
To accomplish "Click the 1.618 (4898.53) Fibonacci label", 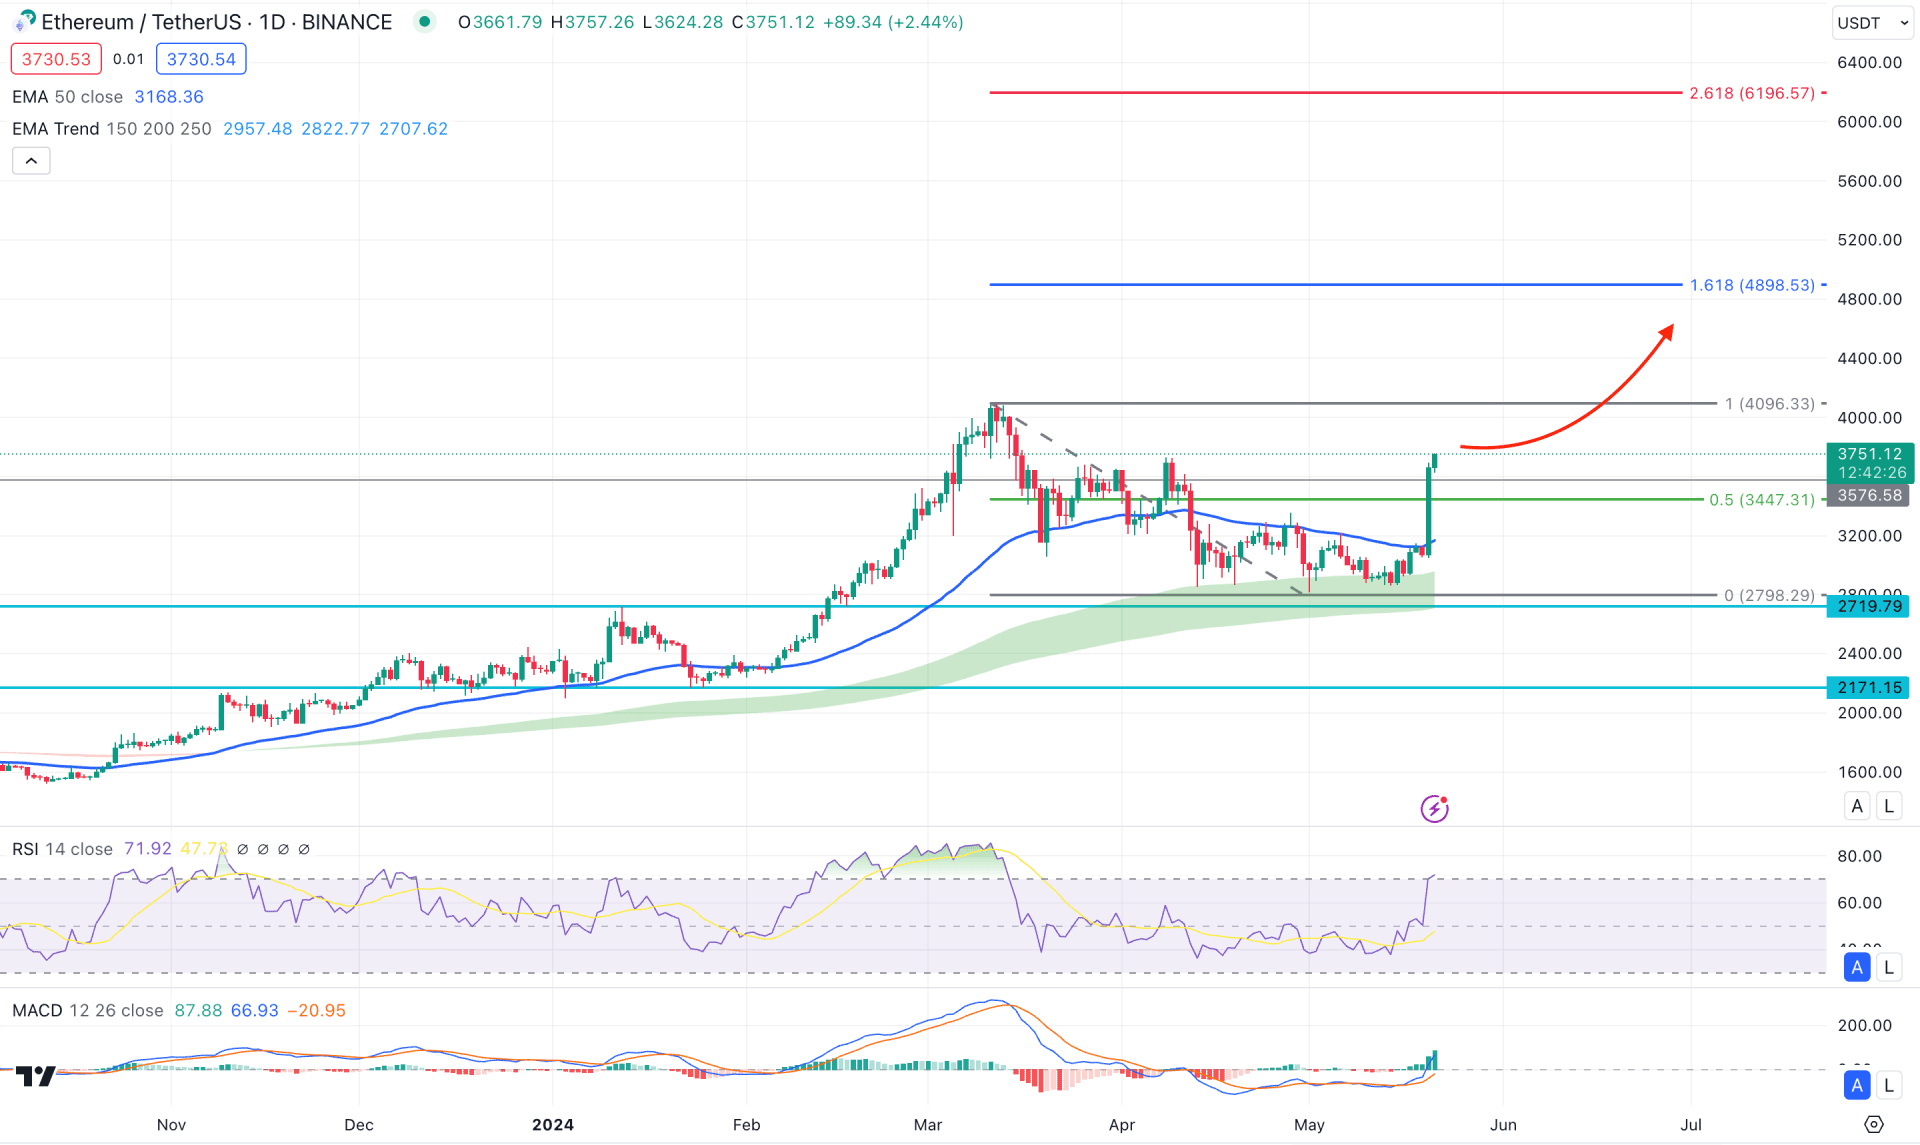I will coord(1752,285).
